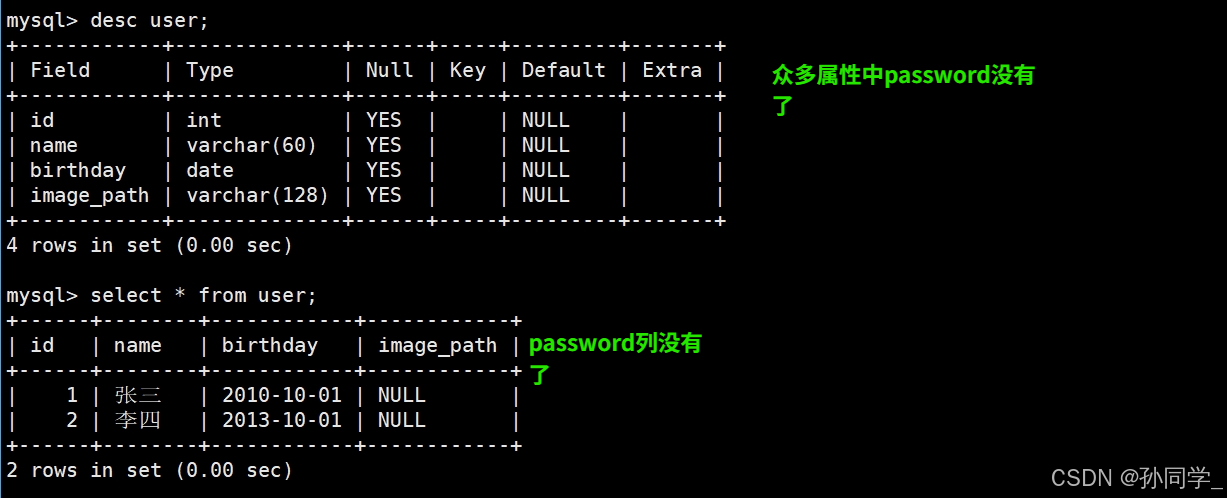The width and height of the screenshot is (1227, 498).
Task: Click the name 李四 in results
Action: 138,420
